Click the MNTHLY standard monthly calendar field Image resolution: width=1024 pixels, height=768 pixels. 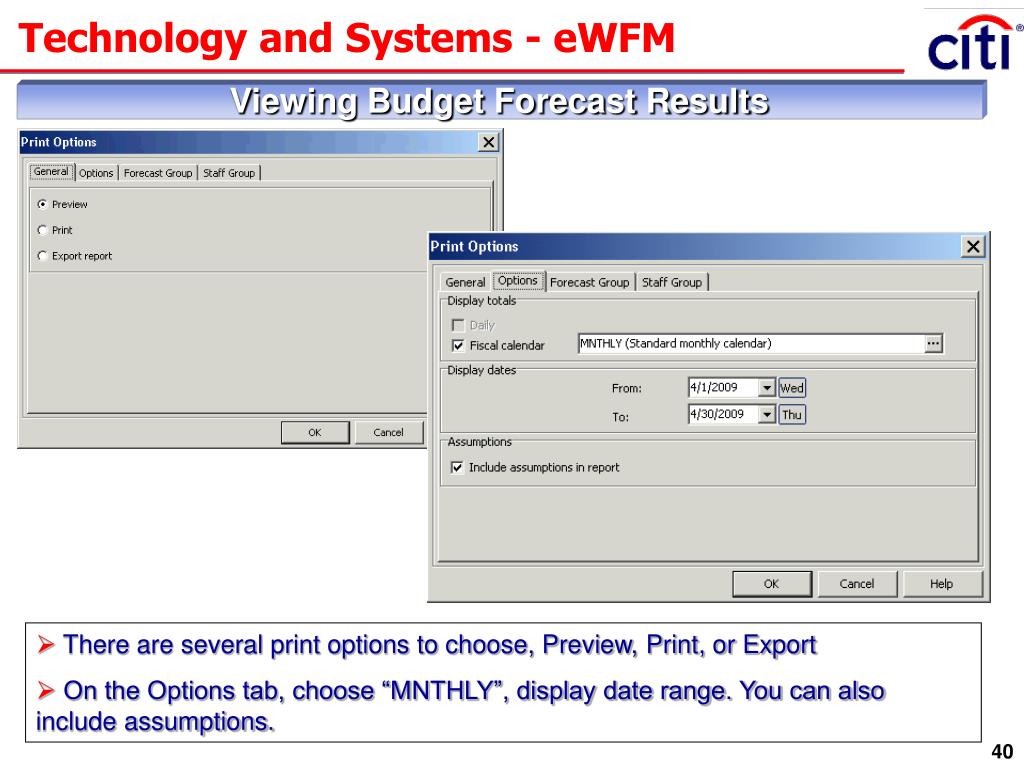(x=752, y=344)
